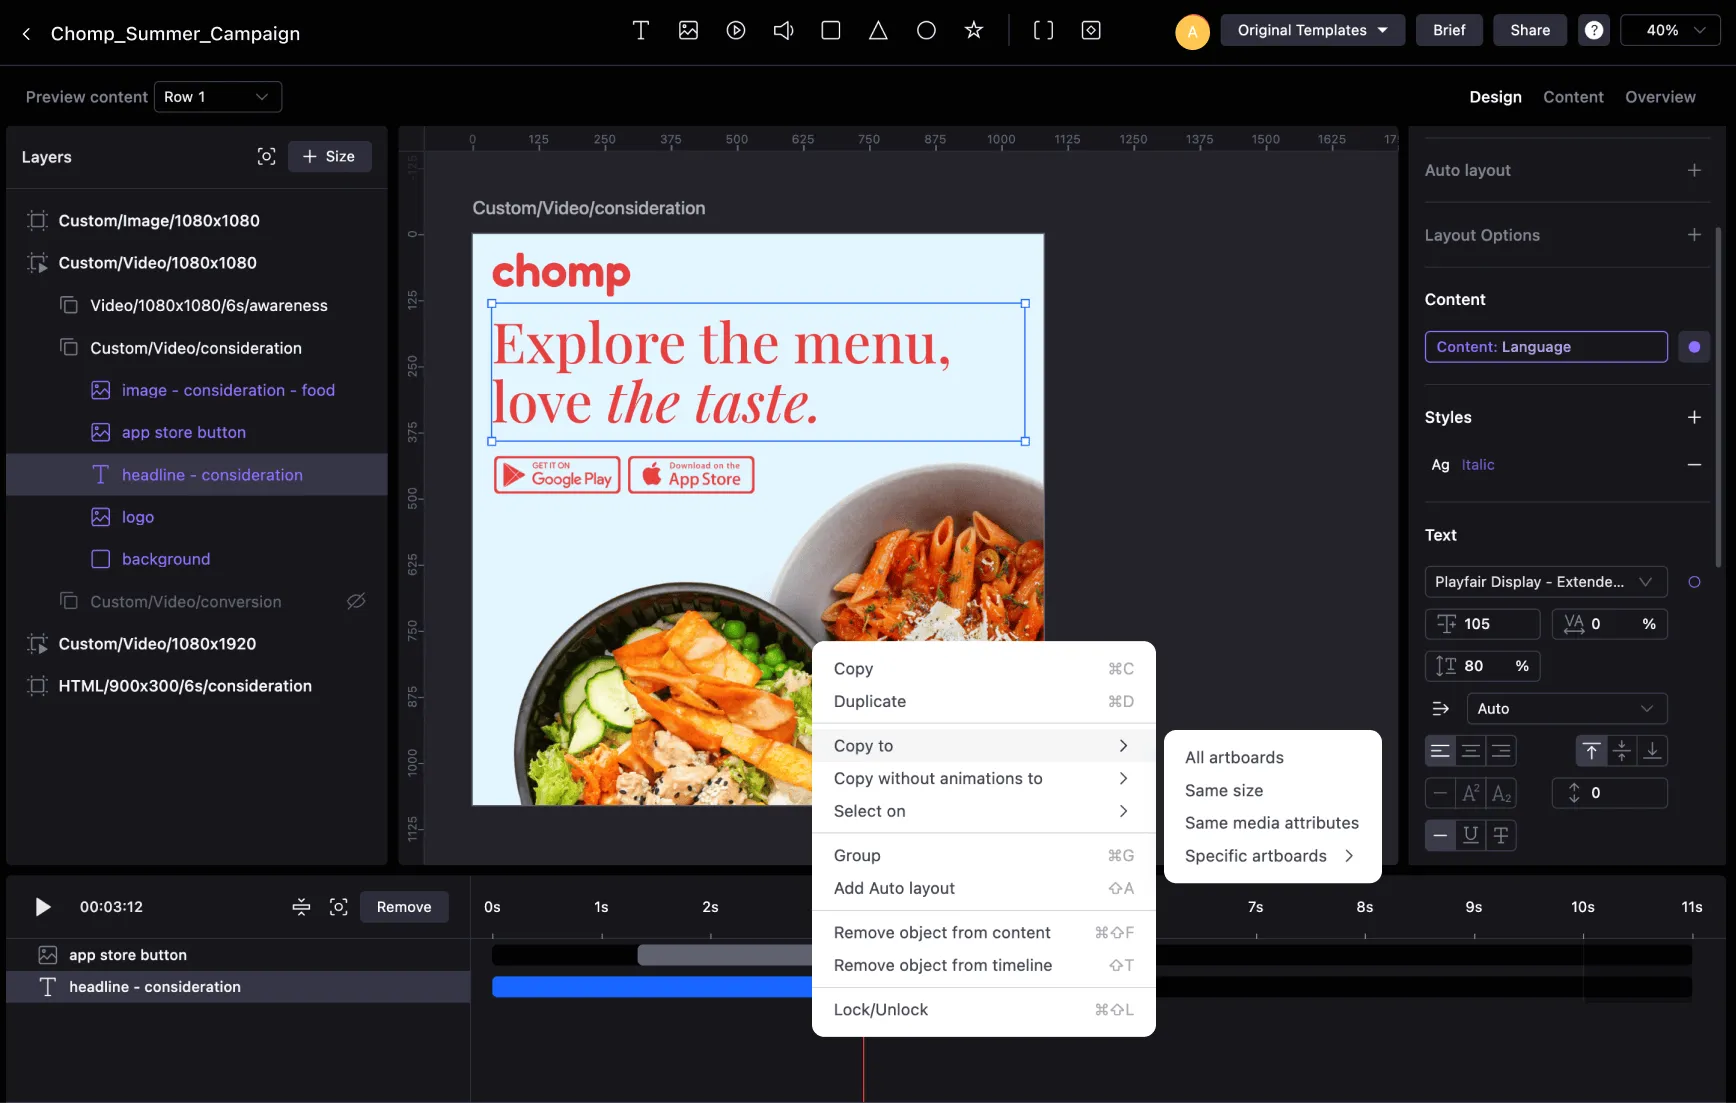
Task: Toggle font dynamic content circle
Action: click(x=1694, y=582)
